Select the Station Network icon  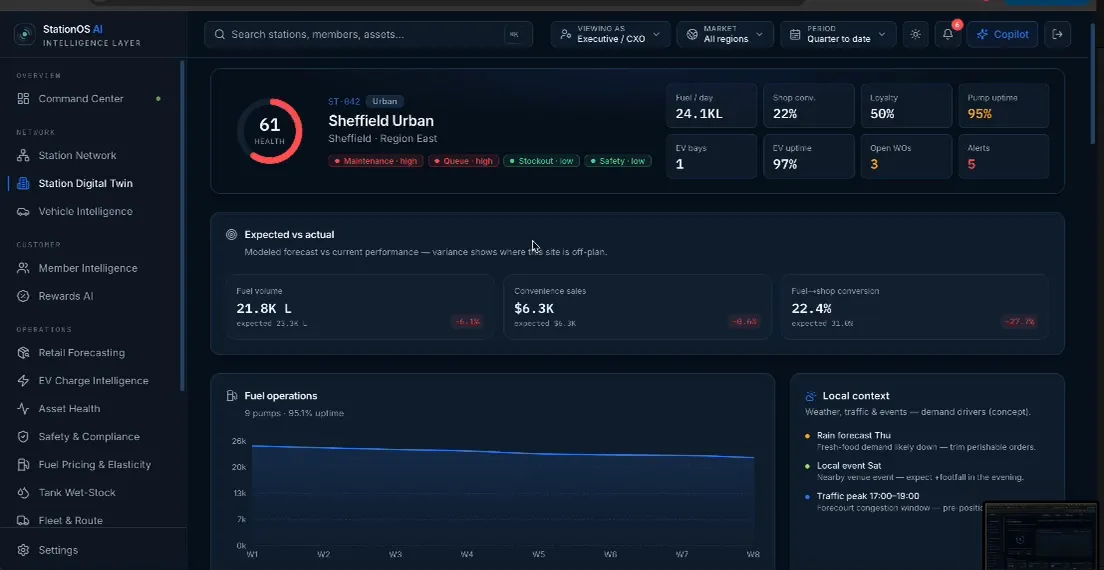click(x=23, y=156)
